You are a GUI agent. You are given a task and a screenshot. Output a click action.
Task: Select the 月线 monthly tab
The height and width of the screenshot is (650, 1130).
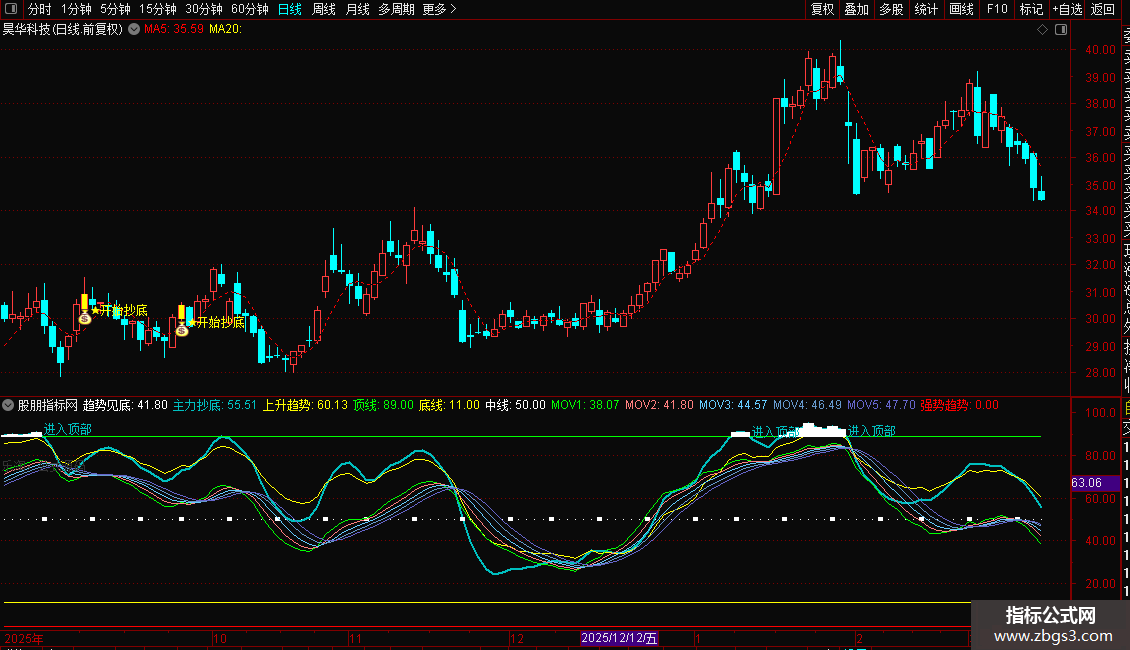point(357,9)
